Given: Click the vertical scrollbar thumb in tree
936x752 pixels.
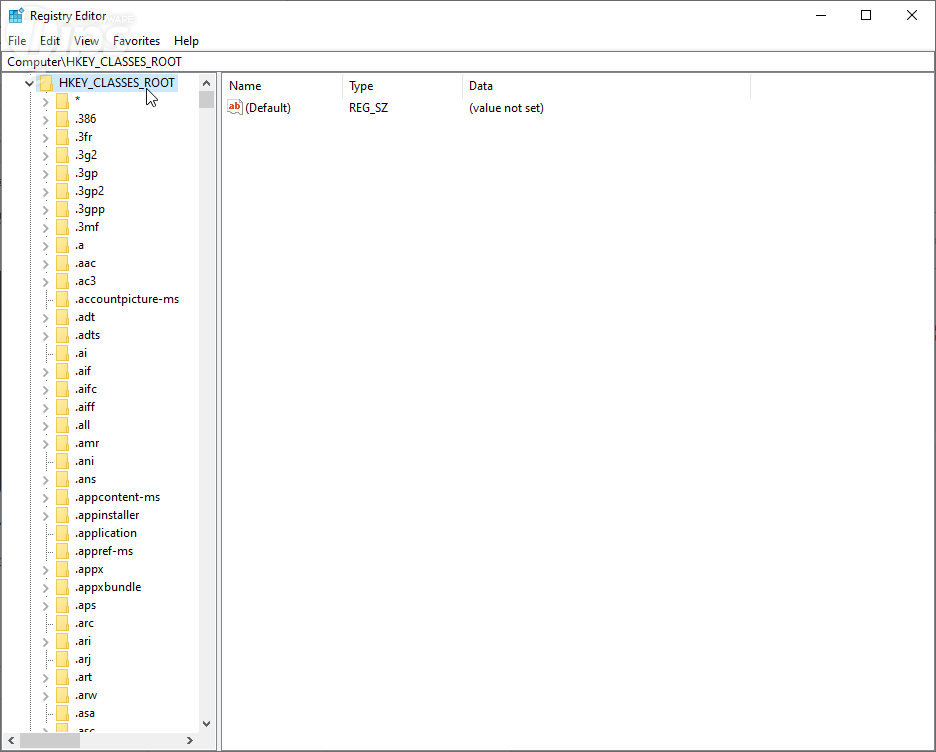Looking at the screenshot, I should 207,100.
